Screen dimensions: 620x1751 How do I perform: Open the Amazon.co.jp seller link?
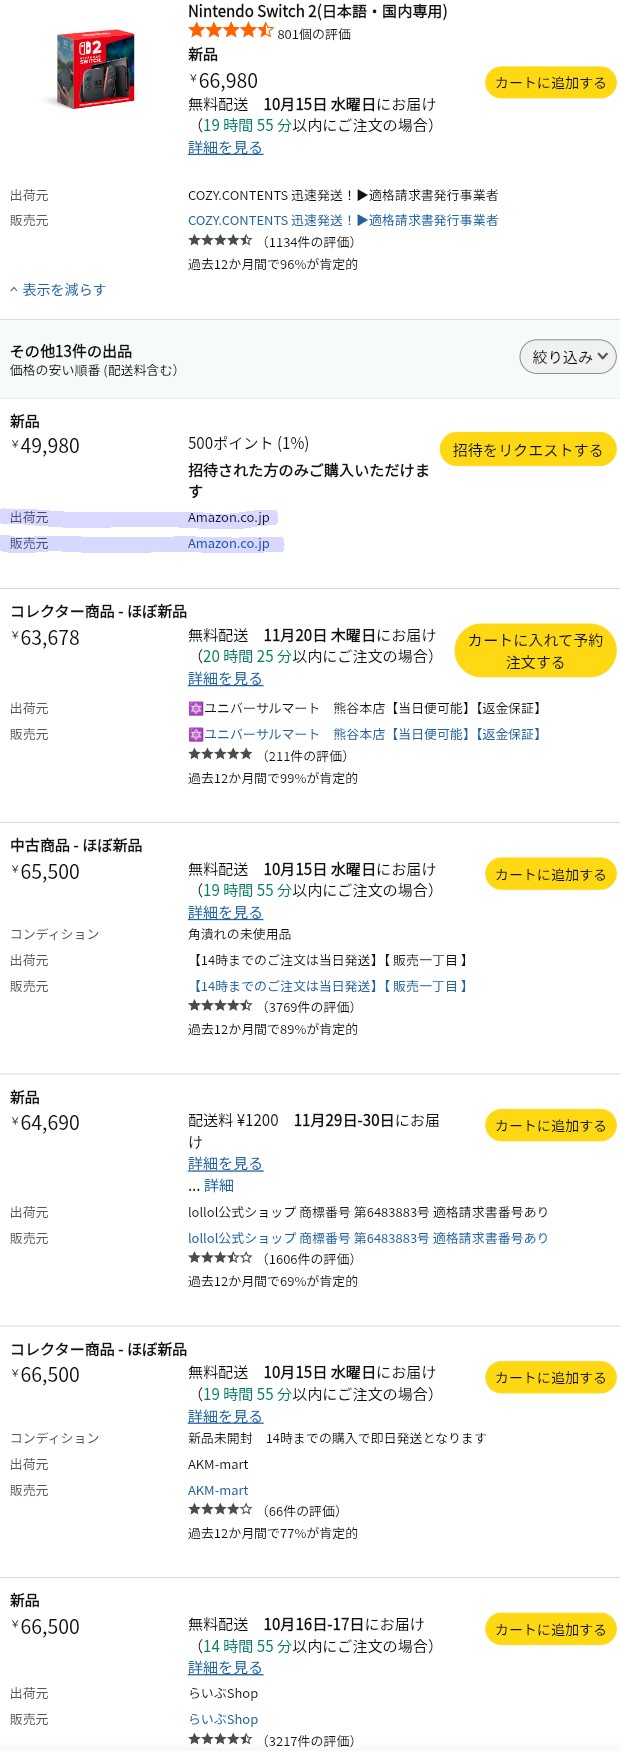tap(229, 544)
